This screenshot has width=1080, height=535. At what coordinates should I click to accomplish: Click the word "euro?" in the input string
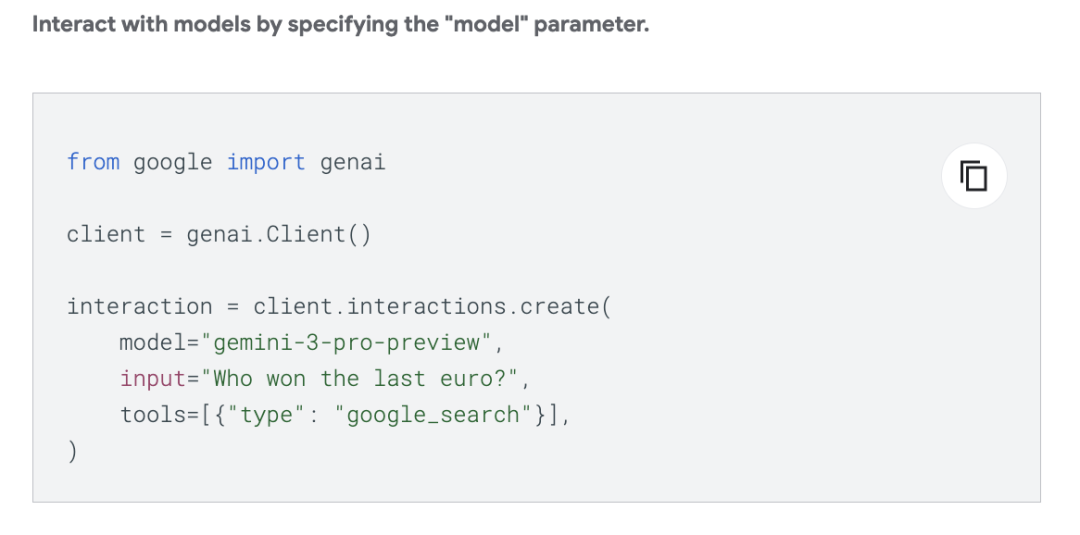[473, 379]
